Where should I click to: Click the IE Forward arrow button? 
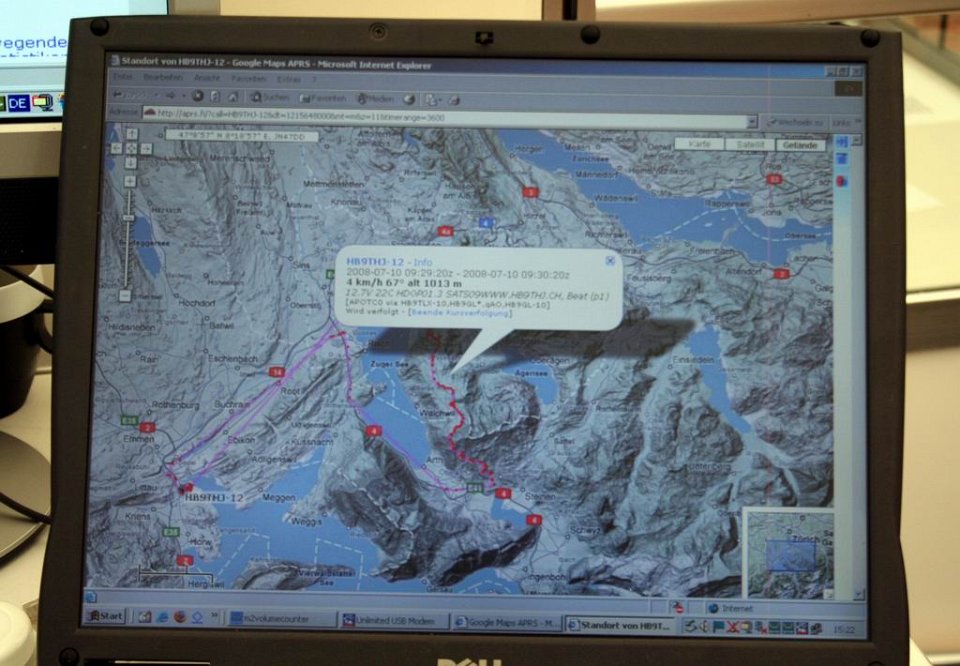(170, 95)
